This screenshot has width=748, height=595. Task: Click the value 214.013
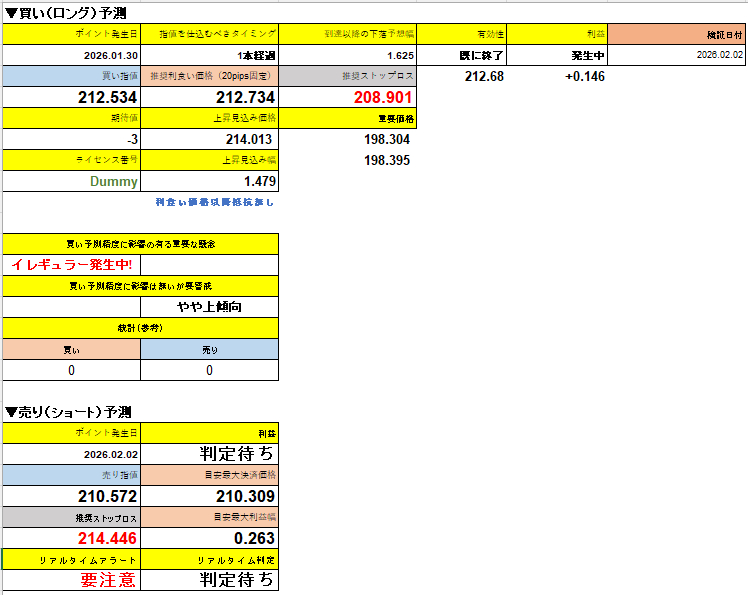coord(209,139)
